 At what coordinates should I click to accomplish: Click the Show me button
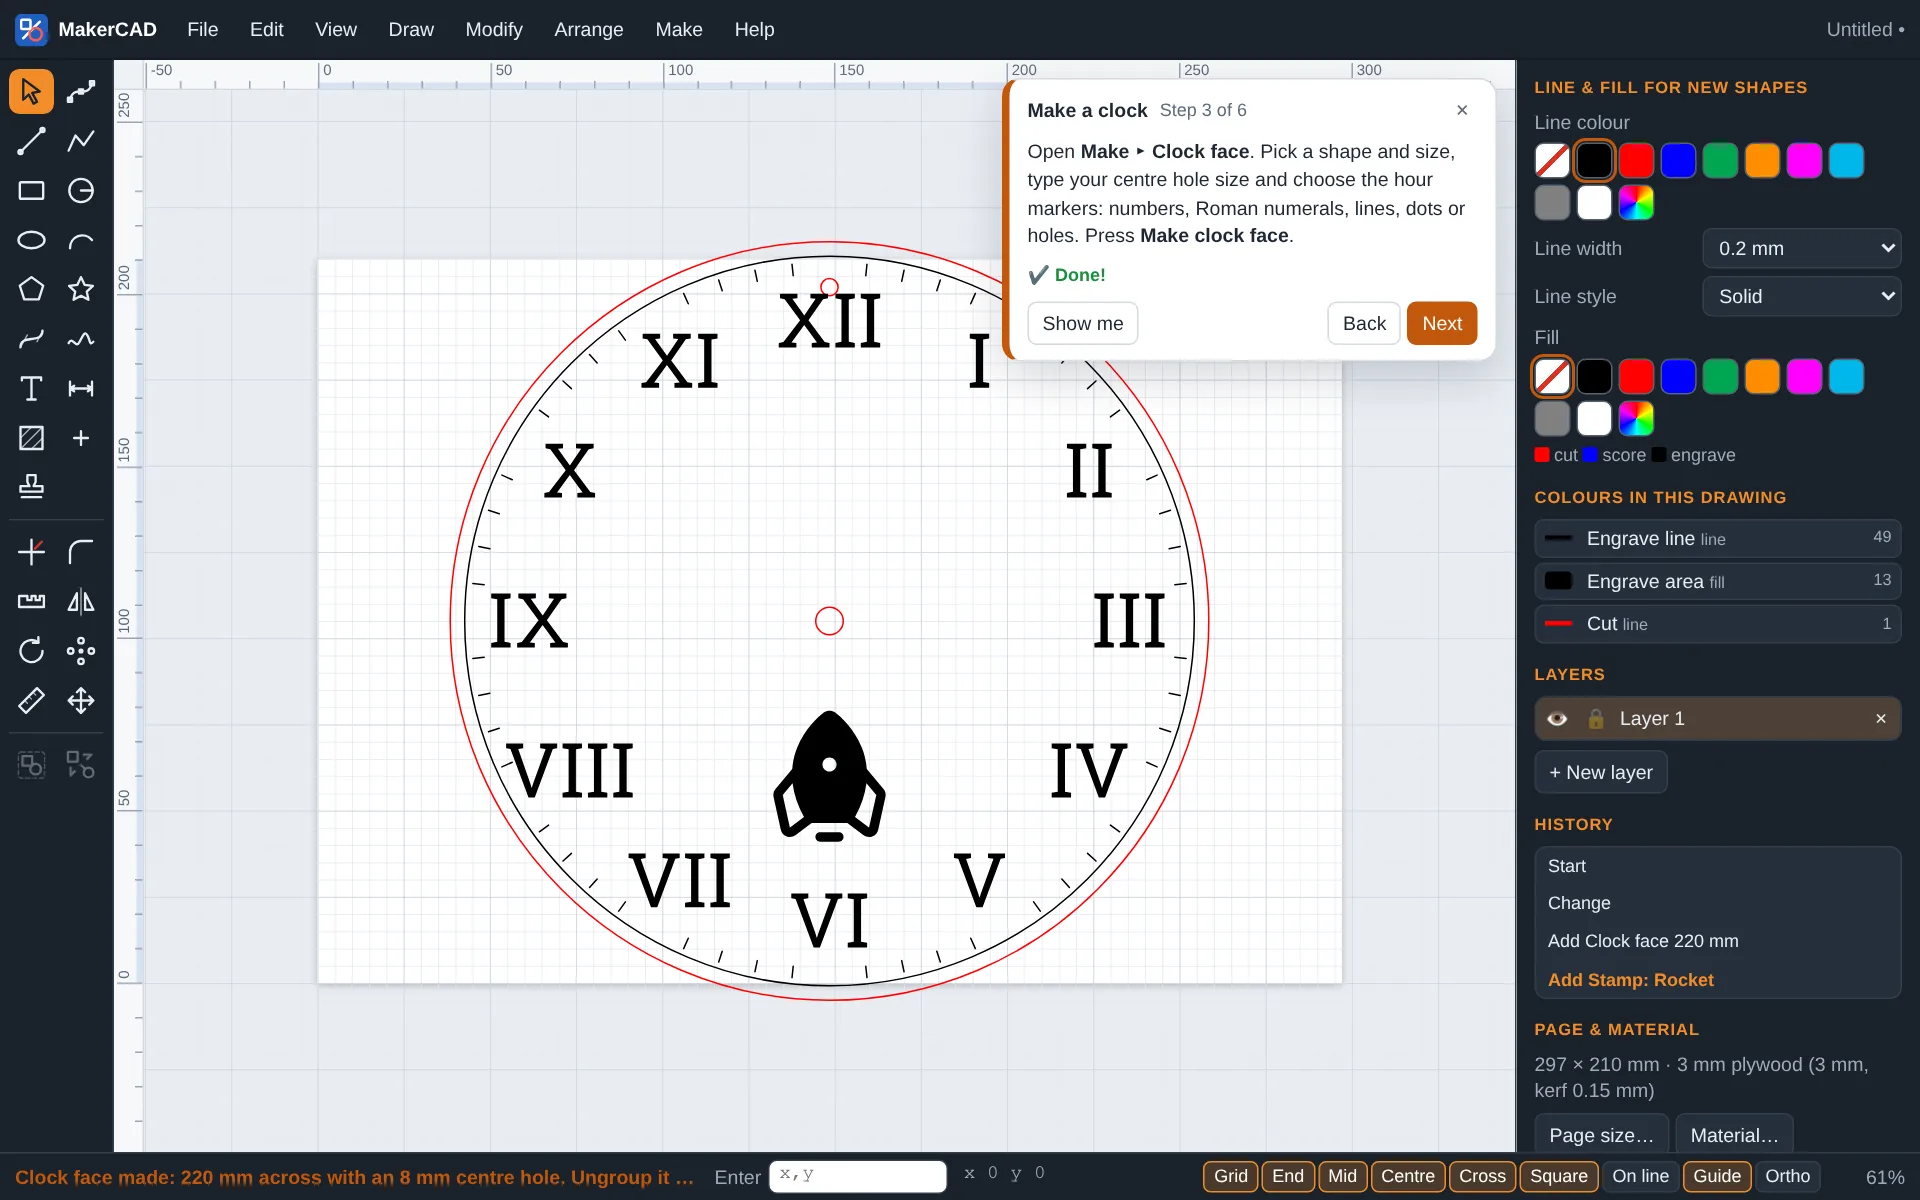click(x=1082, y=323)
